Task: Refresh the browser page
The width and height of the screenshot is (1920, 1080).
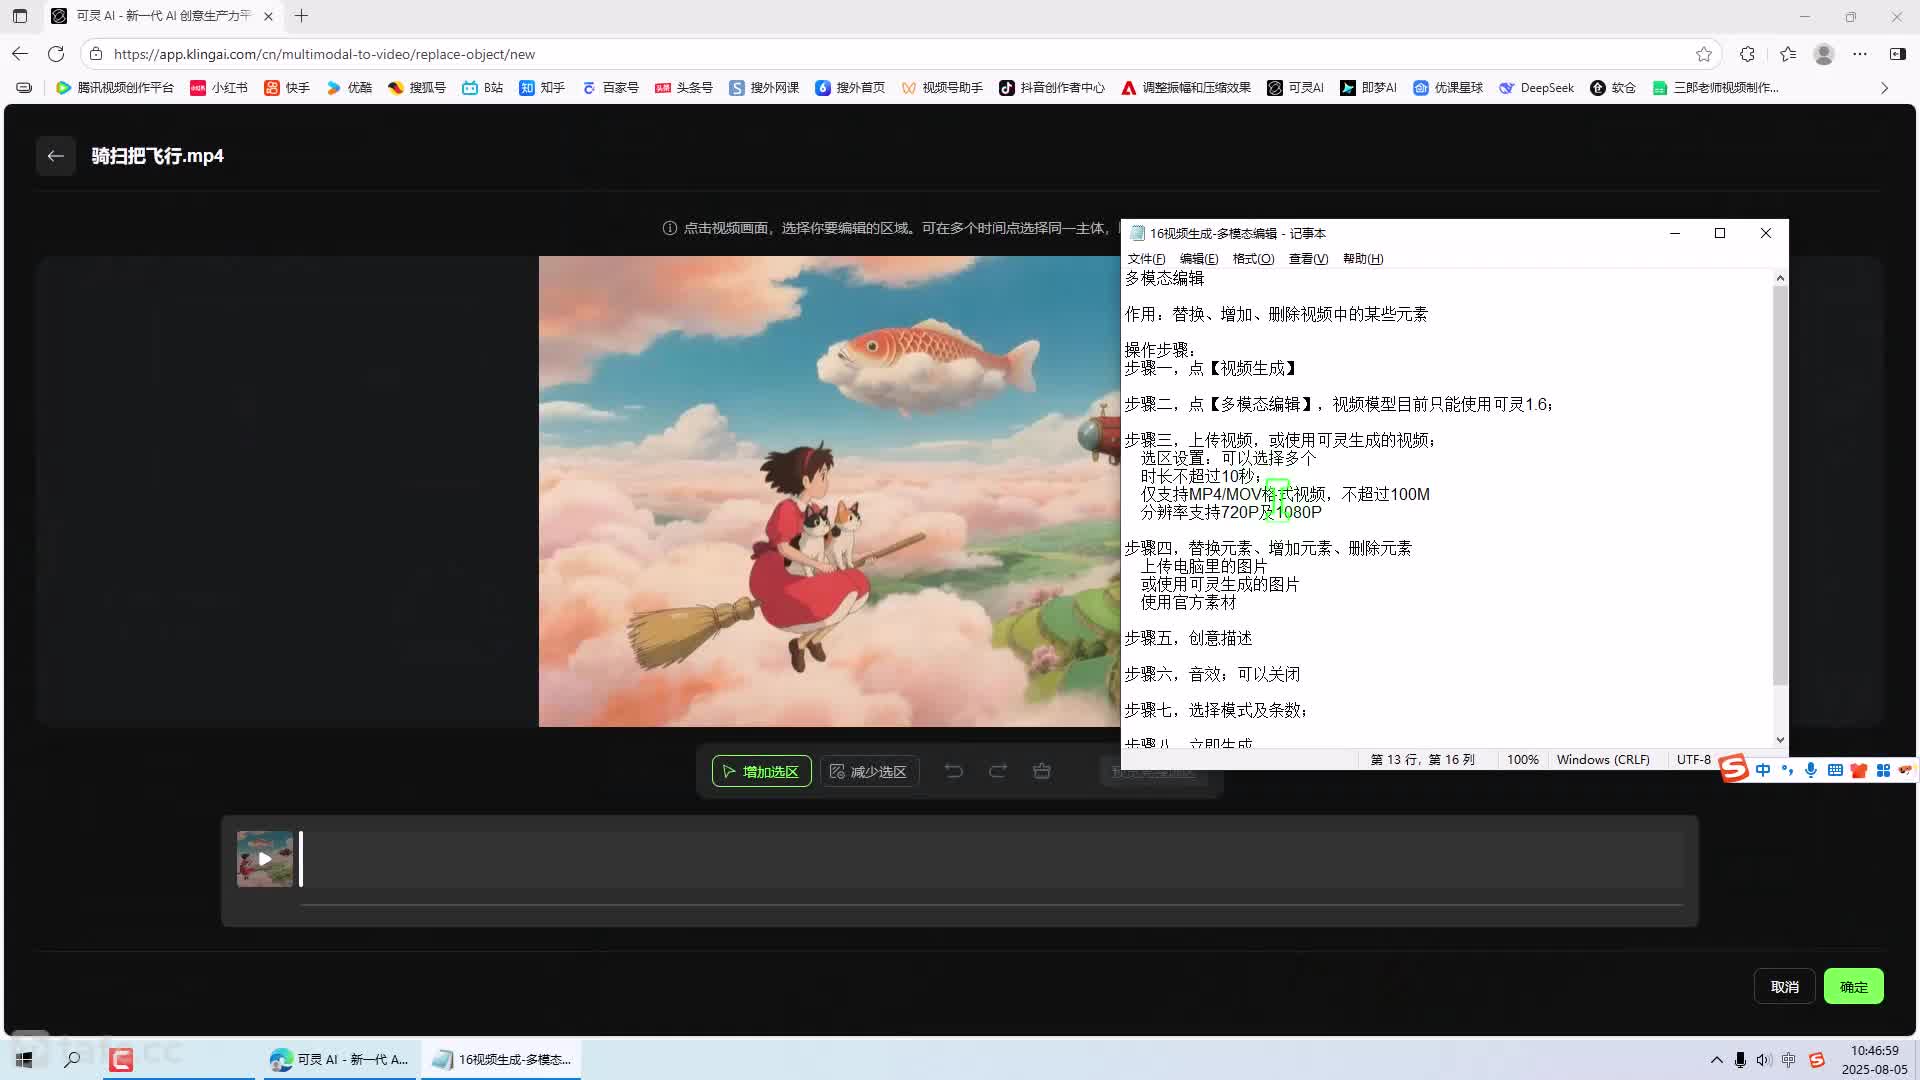Action: coord(56,54)
